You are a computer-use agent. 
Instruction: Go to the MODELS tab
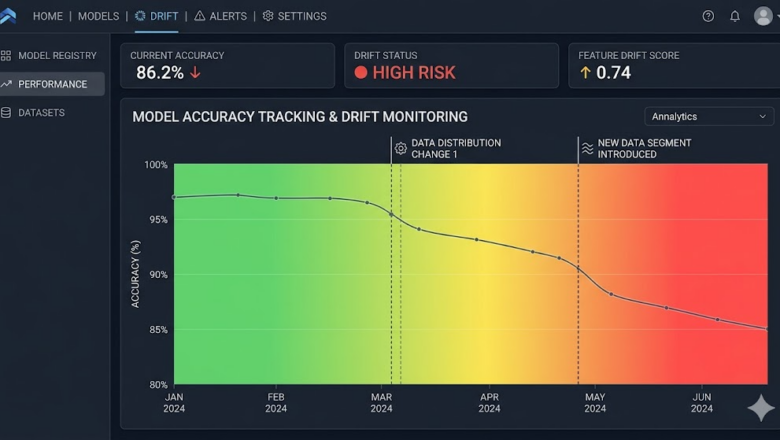tap(98, 16)
